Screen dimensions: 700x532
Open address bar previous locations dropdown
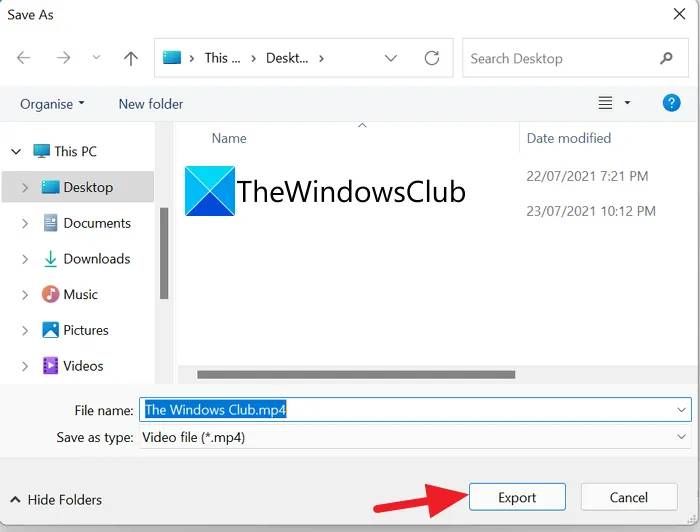[391, 58]
